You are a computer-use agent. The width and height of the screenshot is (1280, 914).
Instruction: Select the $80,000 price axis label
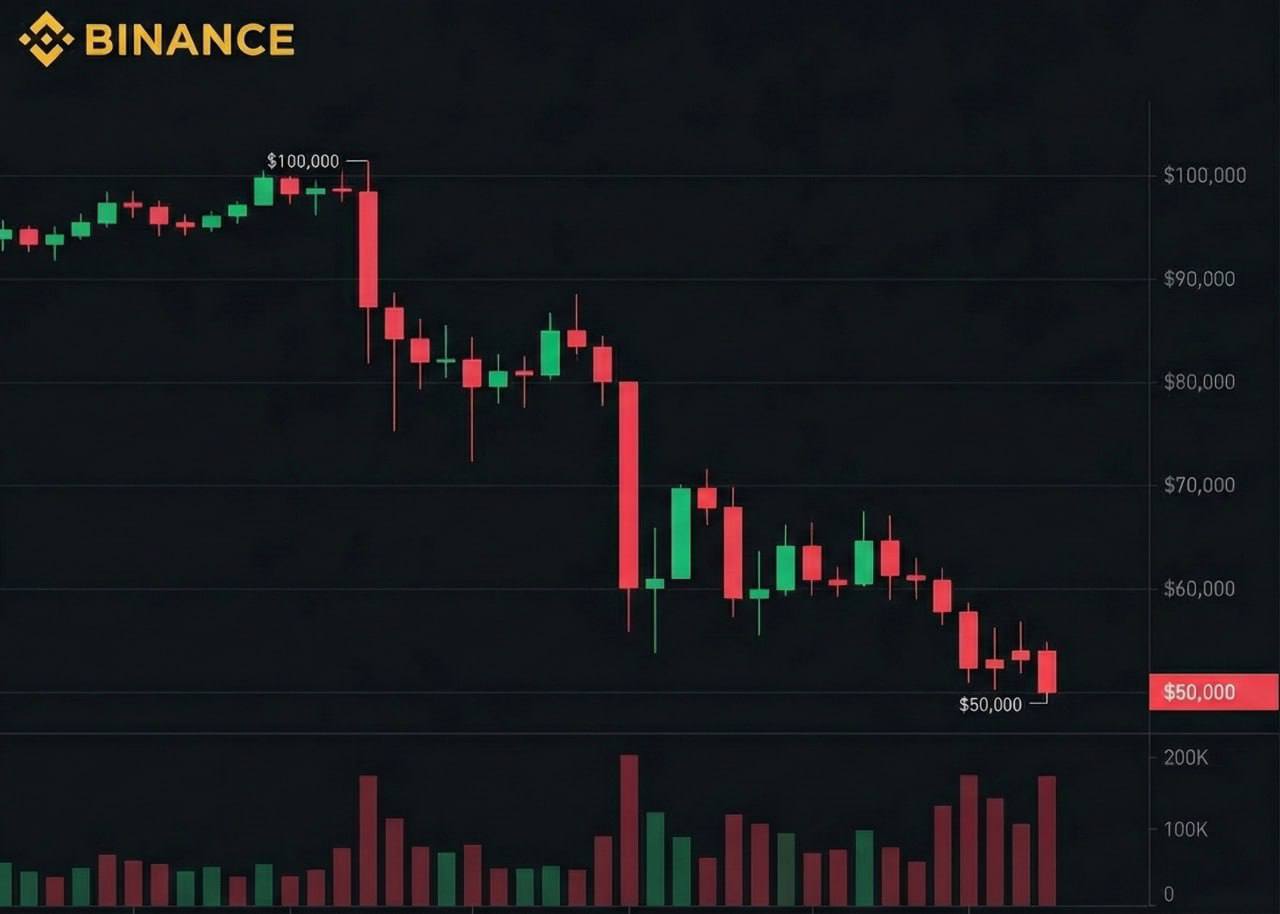(x=1199, y=382)
